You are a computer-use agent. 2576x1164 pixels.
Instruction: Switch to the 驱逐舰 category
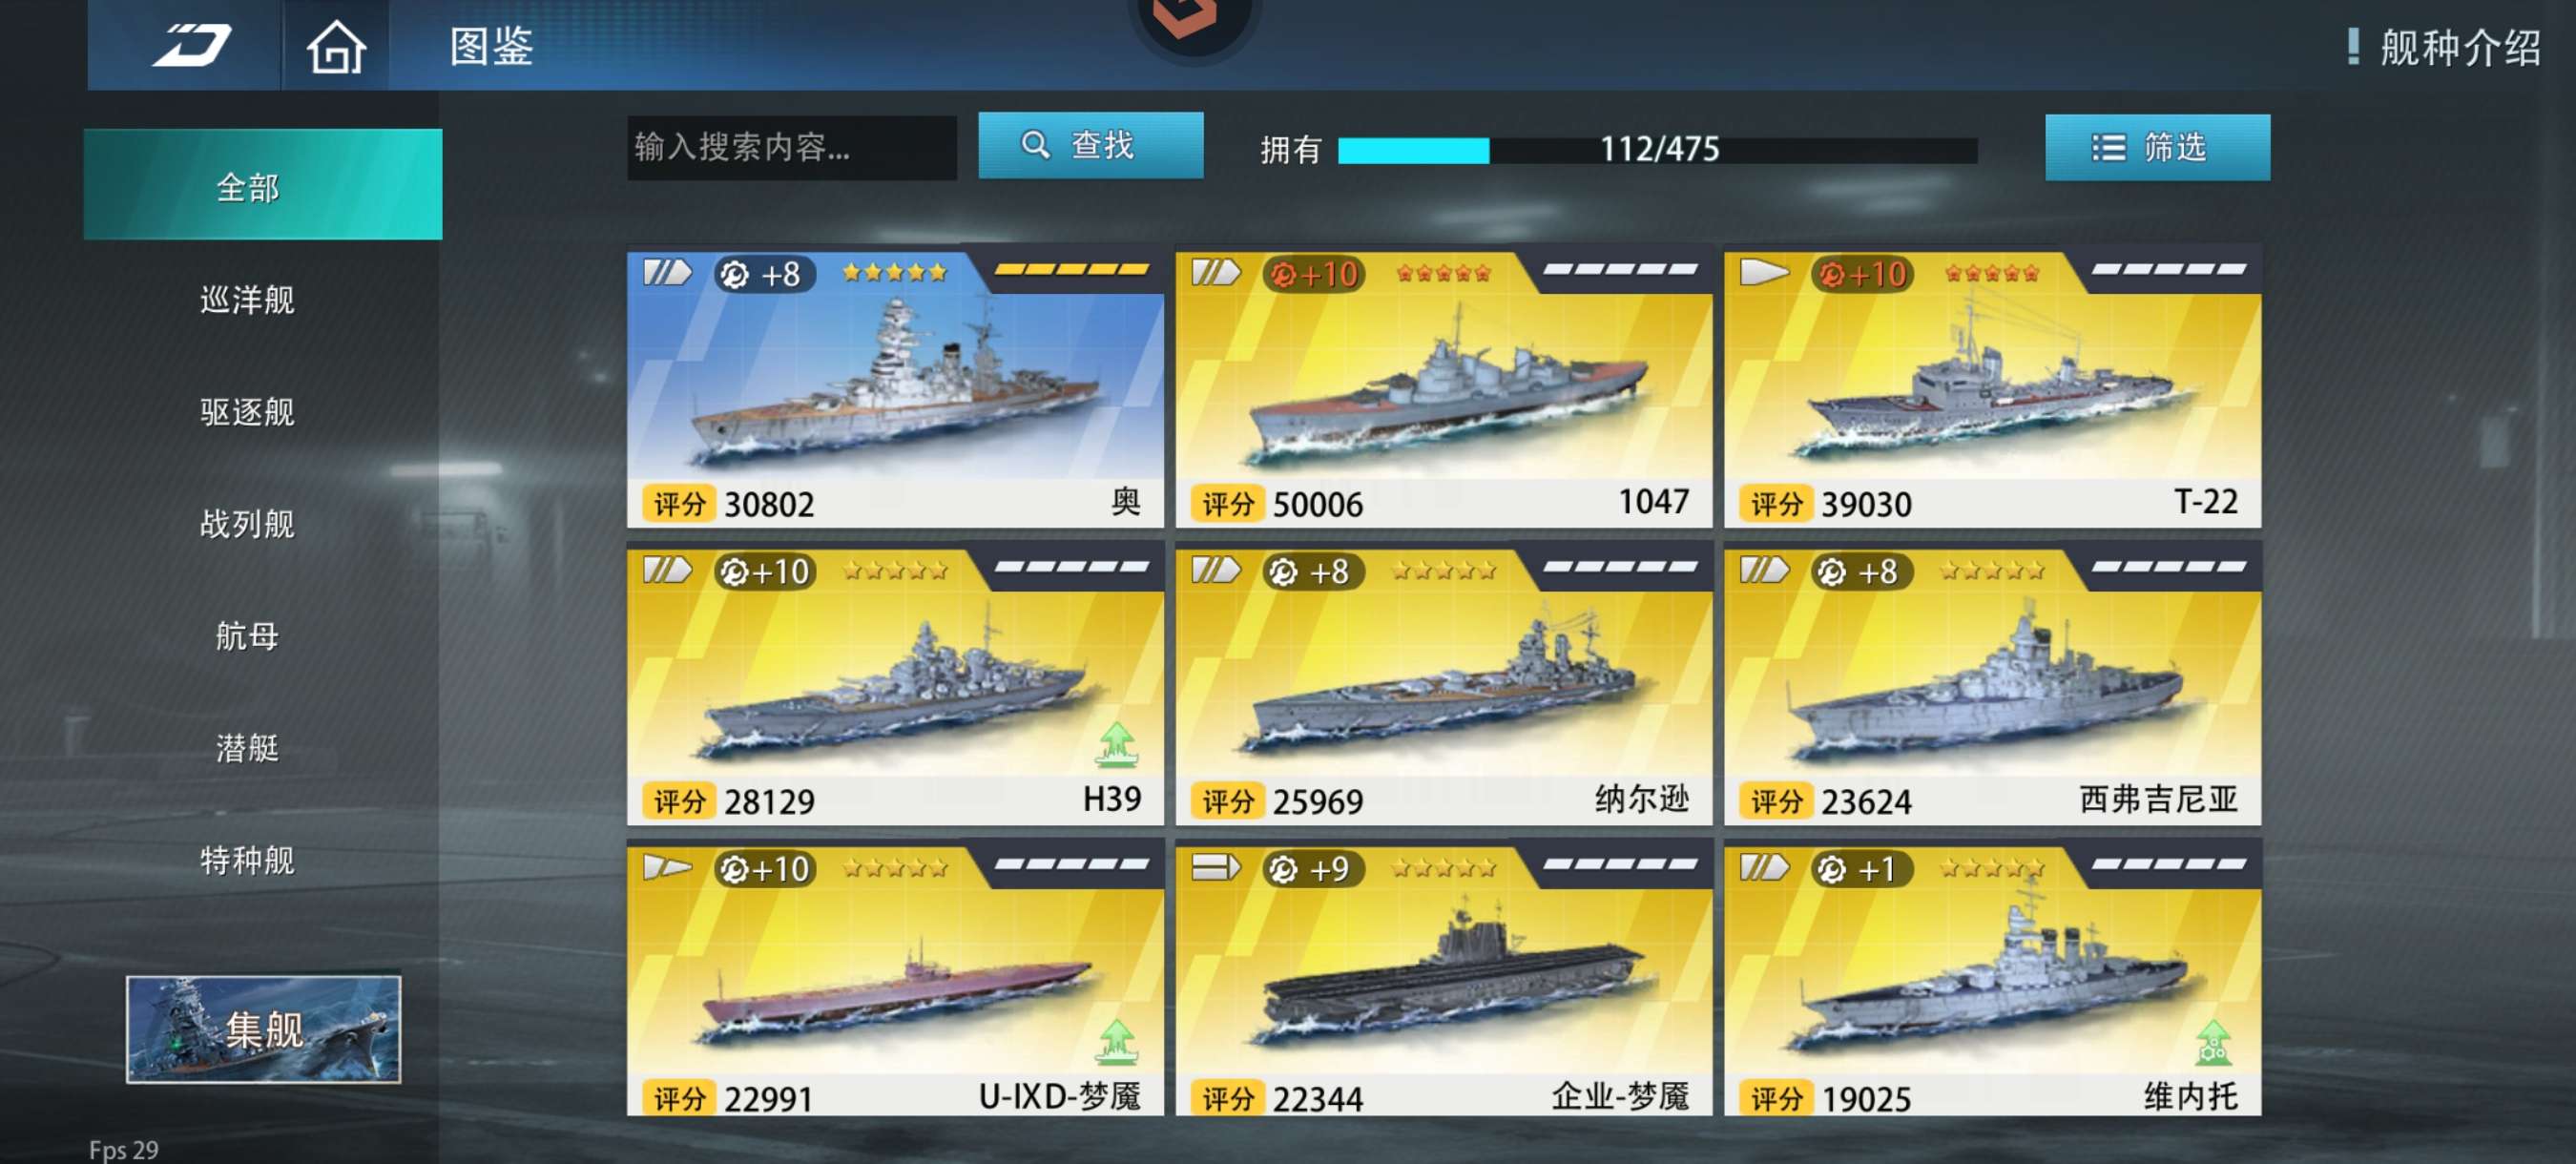pyautogui.click(x=247, y=412)
